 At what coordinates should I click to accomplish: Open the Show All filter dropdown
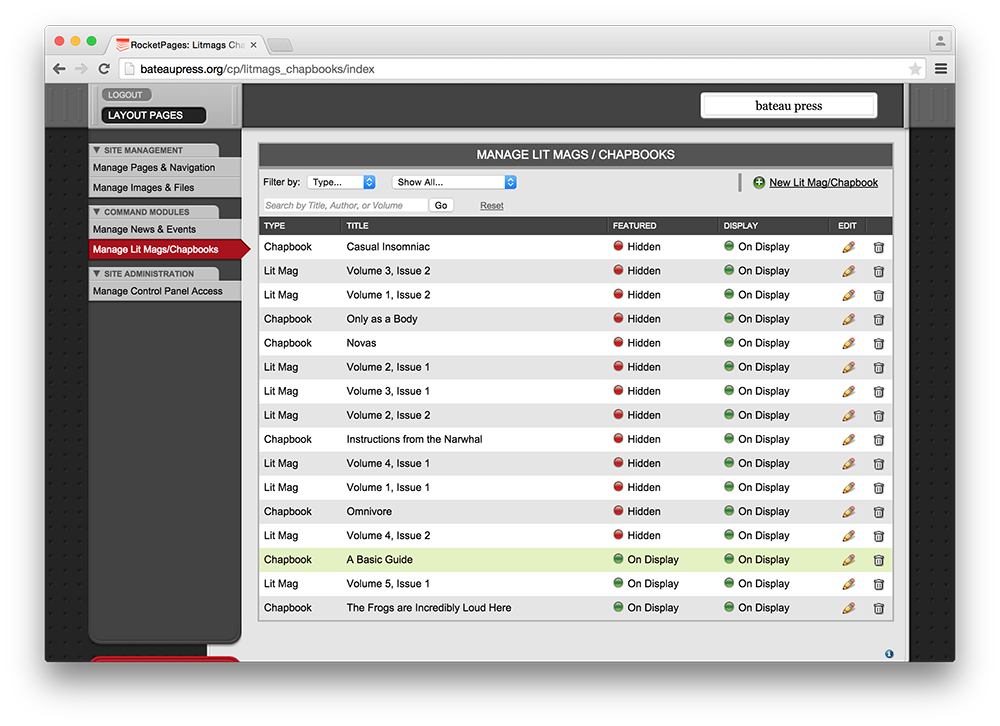[x=454, y=182]
